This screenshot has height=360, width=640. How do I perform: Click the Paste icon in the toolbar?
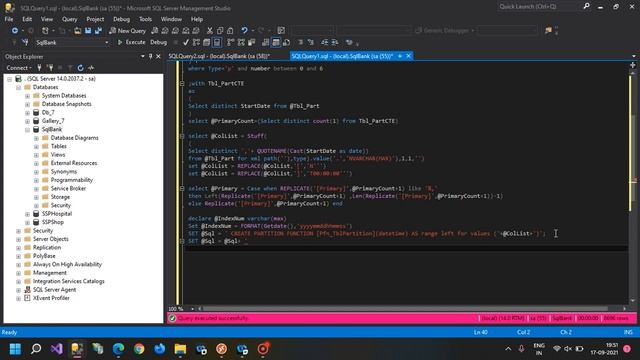pyautogui.click(x=230, y=31)
